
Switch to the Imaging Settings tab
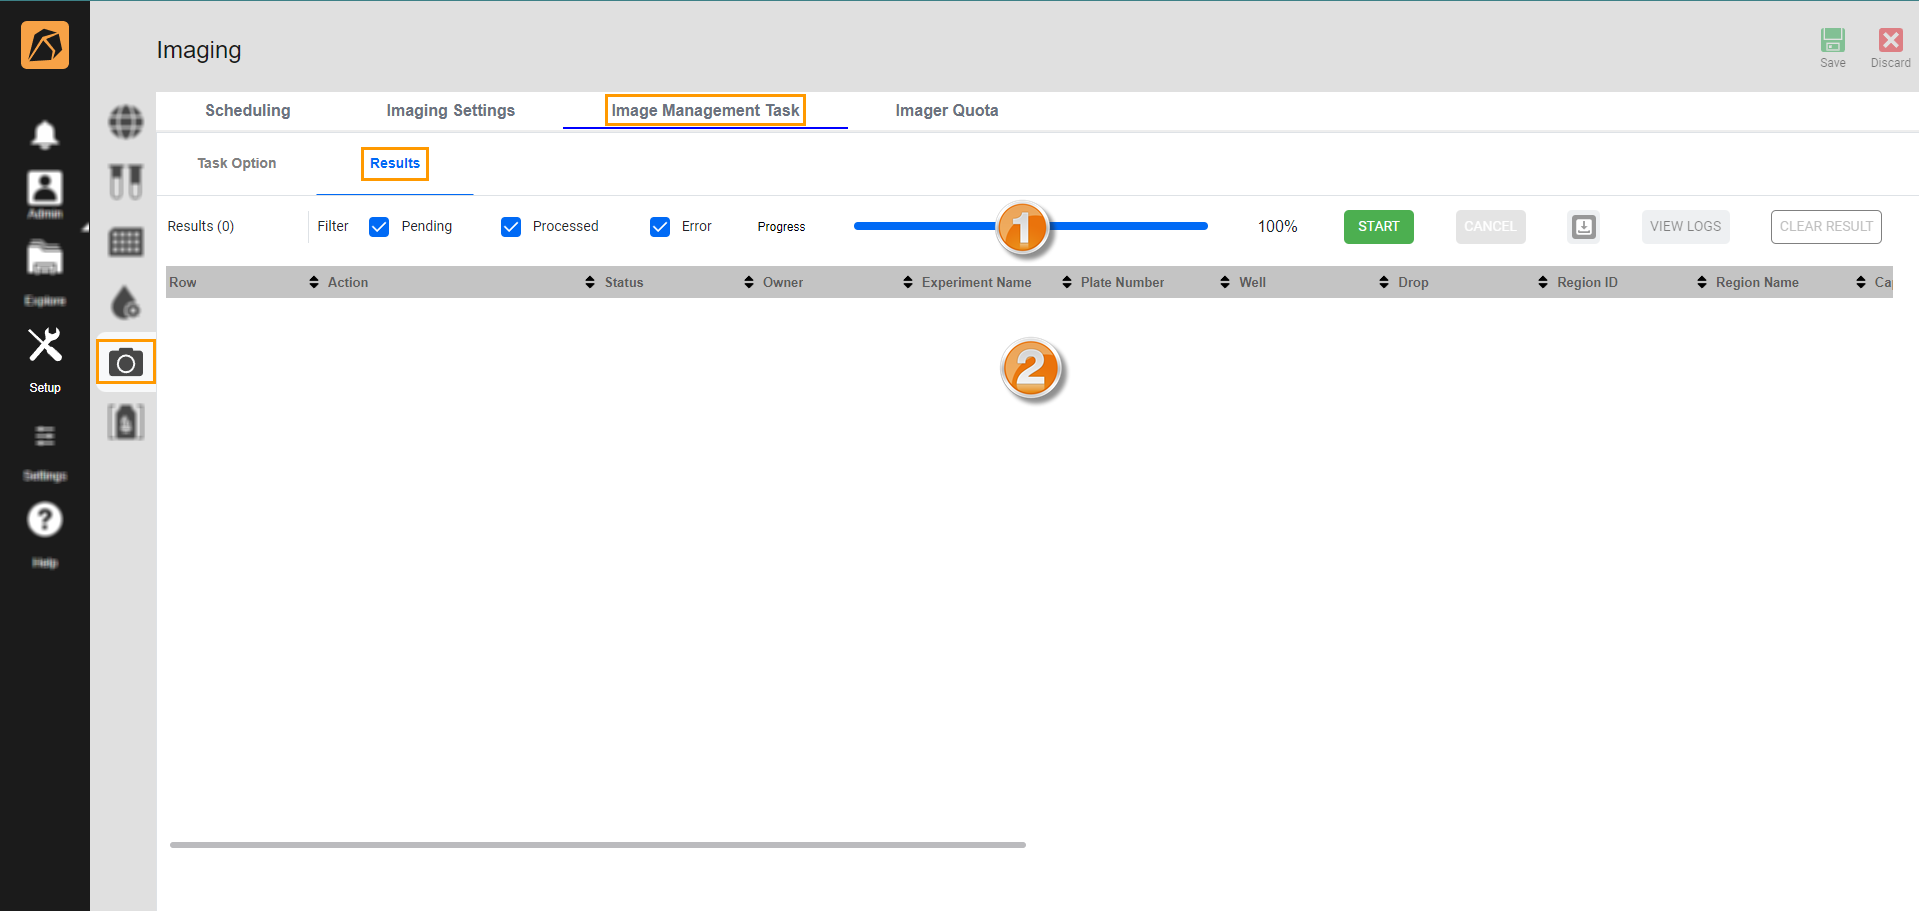pyautogui.click(x=450, y=111)
